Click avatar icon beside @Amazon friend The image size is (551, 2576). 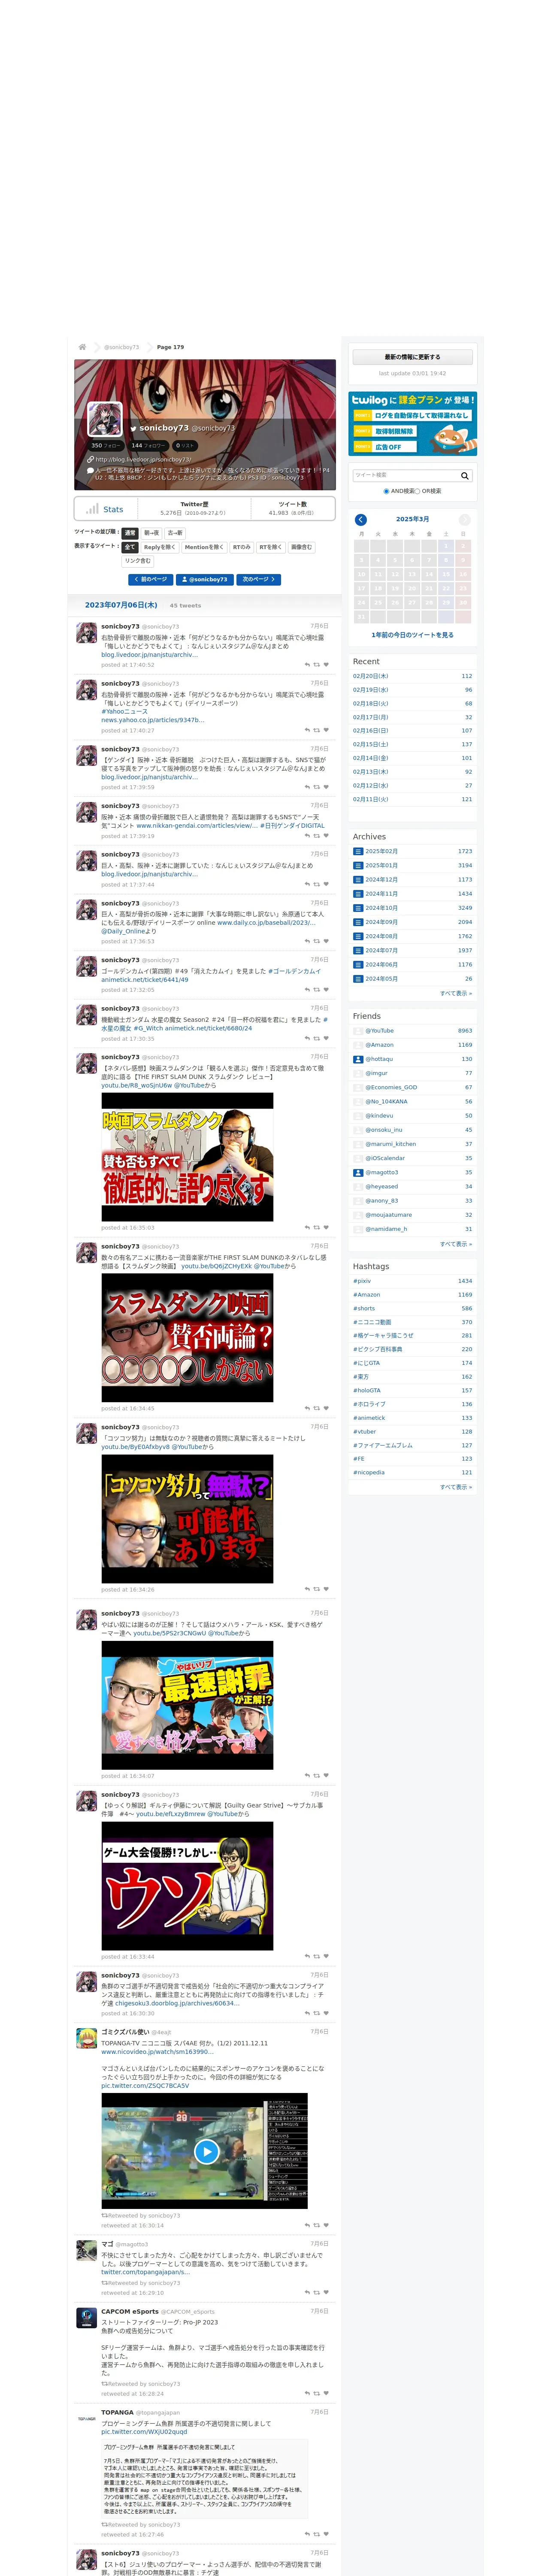(x=358, y=1045)
